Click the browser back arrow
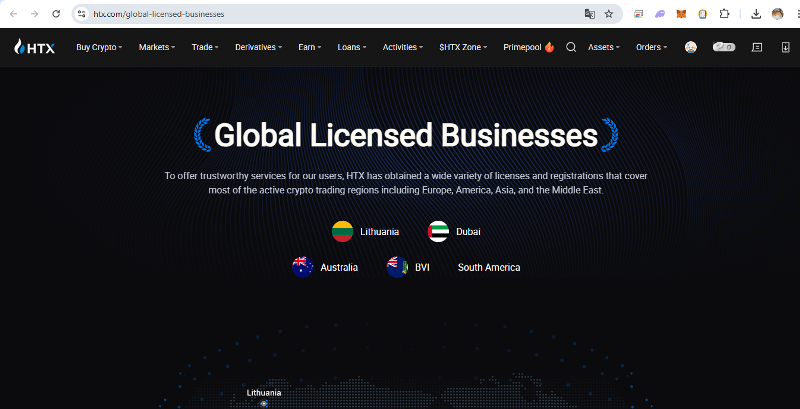This screenshot has height=409, width=800. 14,14
